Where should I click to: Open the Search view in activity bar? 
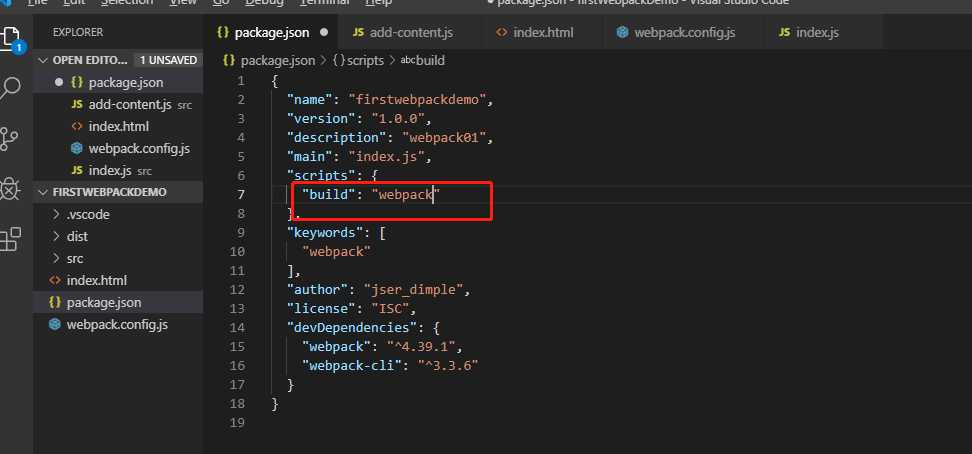(11, 88)
